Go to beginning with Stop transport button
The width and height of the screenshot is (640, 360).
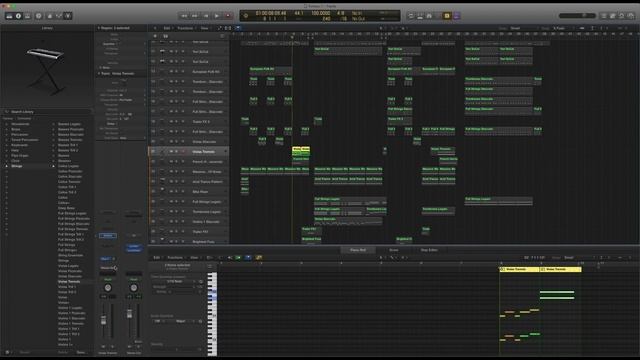tap(206, 16)
